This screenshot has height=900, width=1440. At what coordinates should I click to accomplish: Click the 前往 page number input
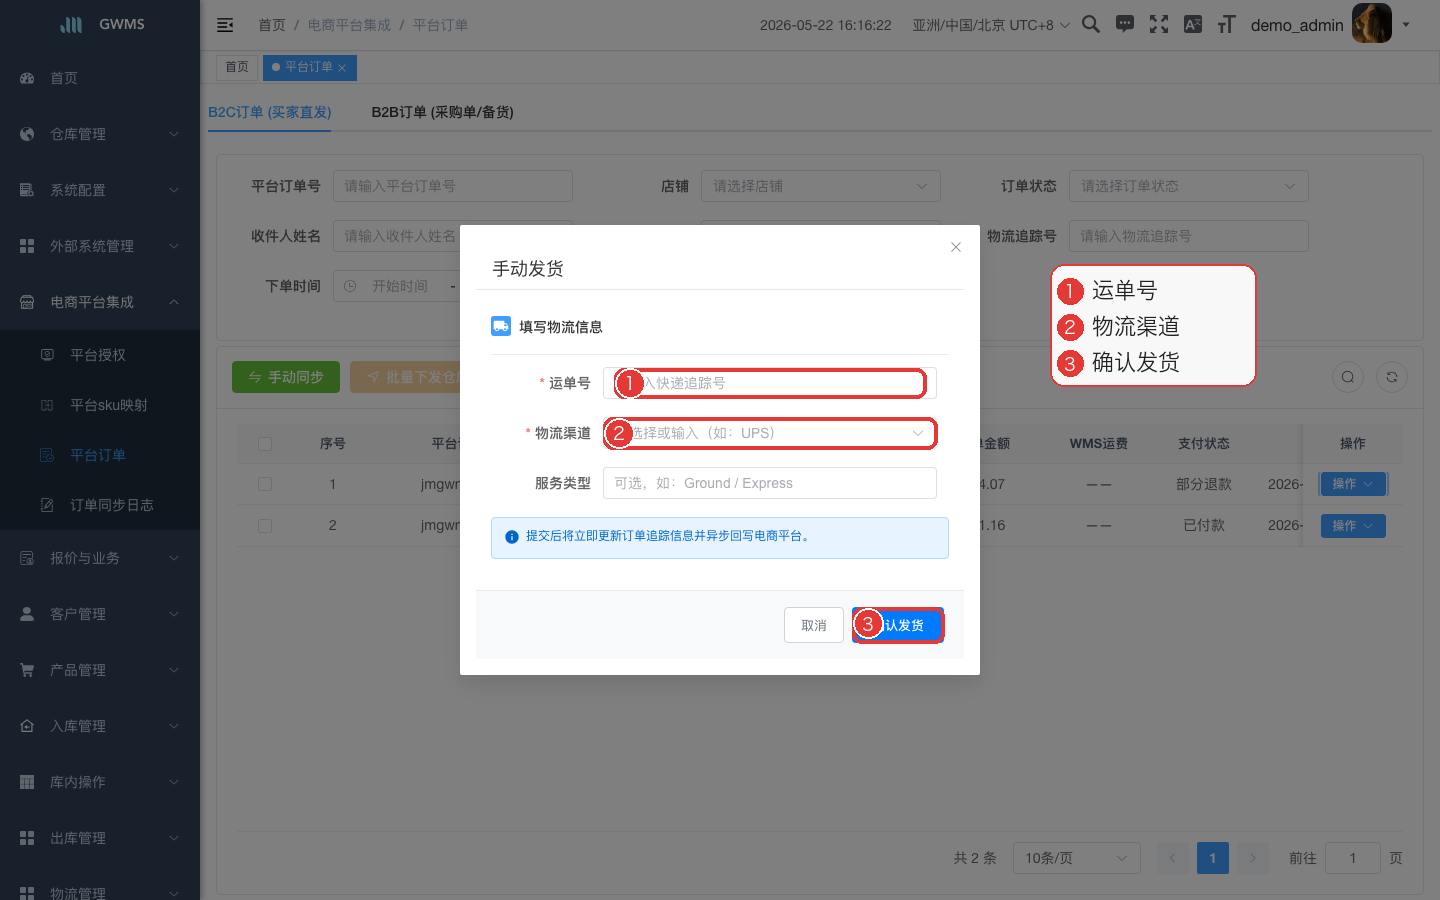point(1353,858)
